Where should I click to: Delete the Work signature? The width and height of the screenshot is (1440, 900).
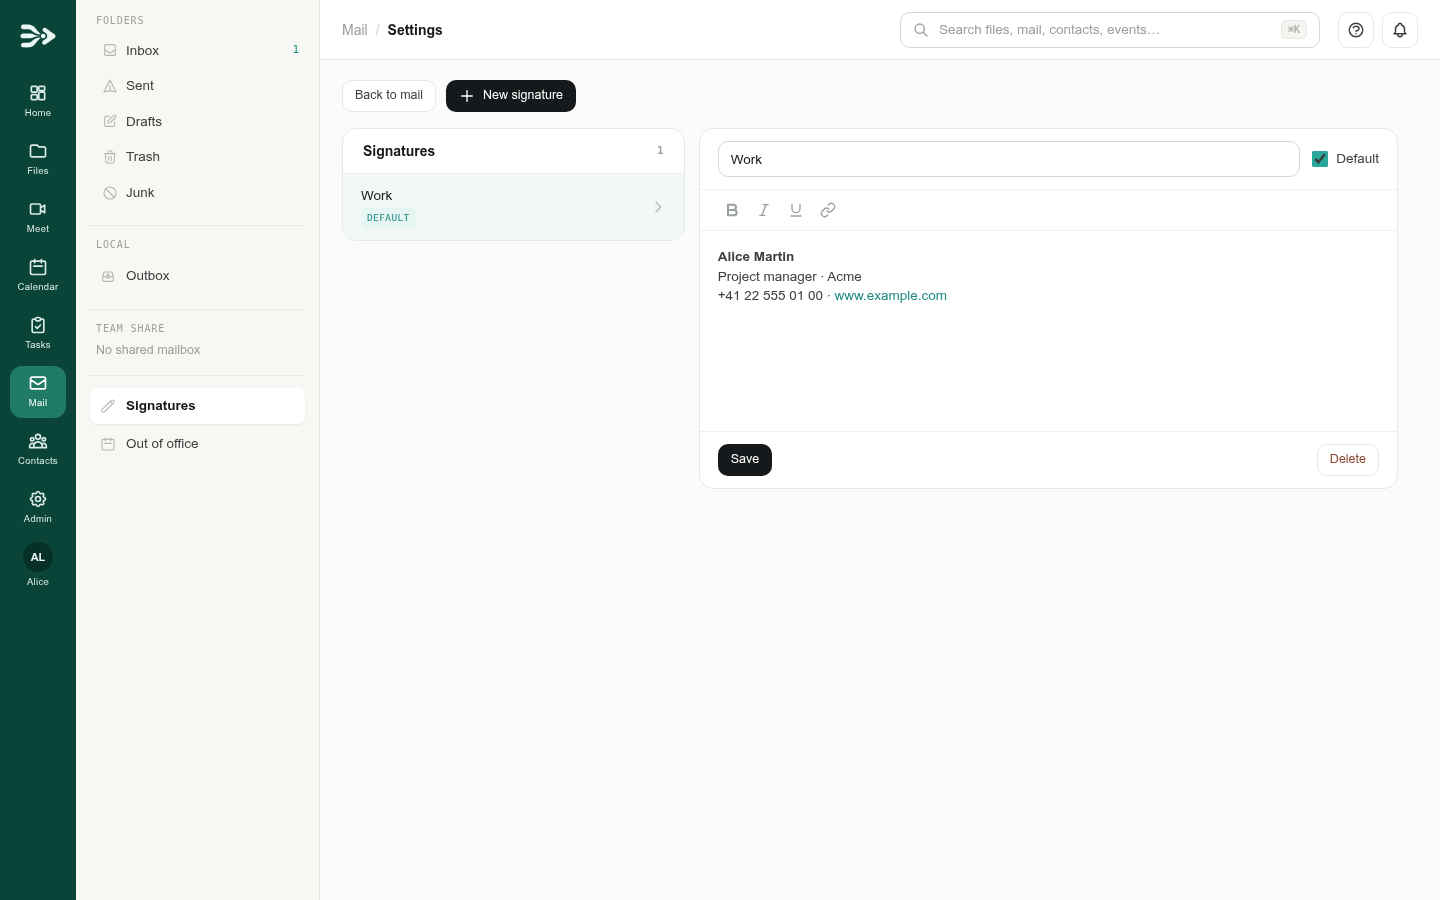pyautogui.click(x=1348, y=460)
